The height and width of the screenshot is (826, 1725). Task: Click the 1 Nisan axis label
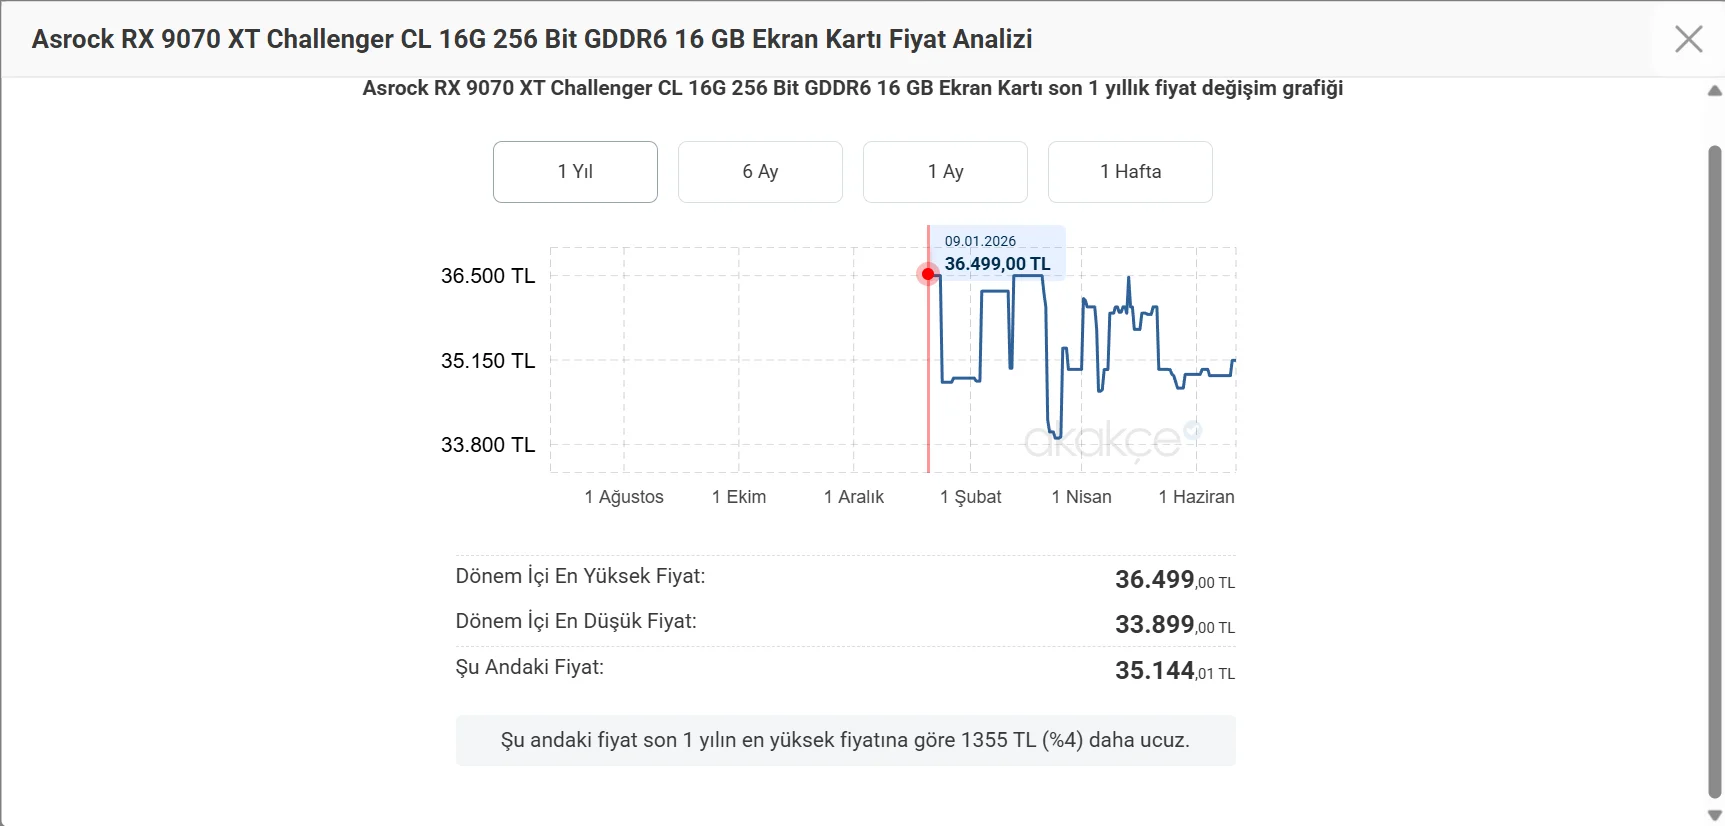[1081, 497]
